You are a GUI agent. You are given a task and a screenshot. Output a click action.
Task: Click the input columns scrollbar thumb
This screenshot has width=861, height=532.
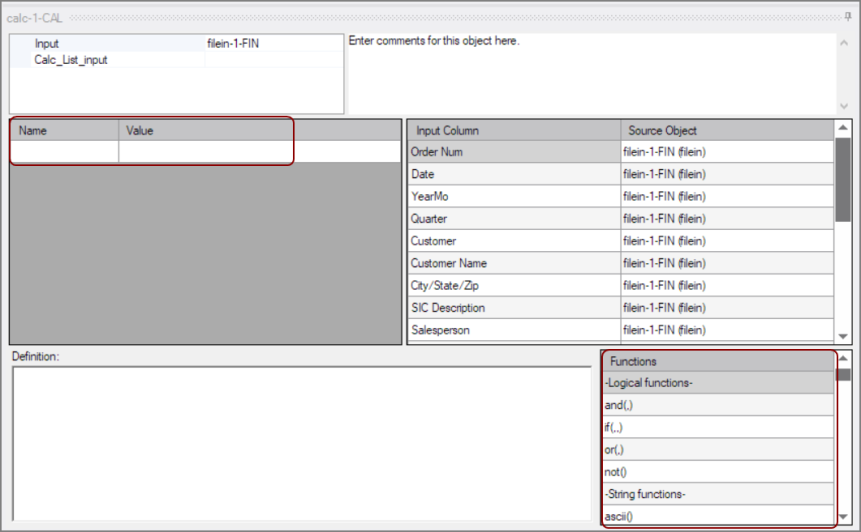843,180
